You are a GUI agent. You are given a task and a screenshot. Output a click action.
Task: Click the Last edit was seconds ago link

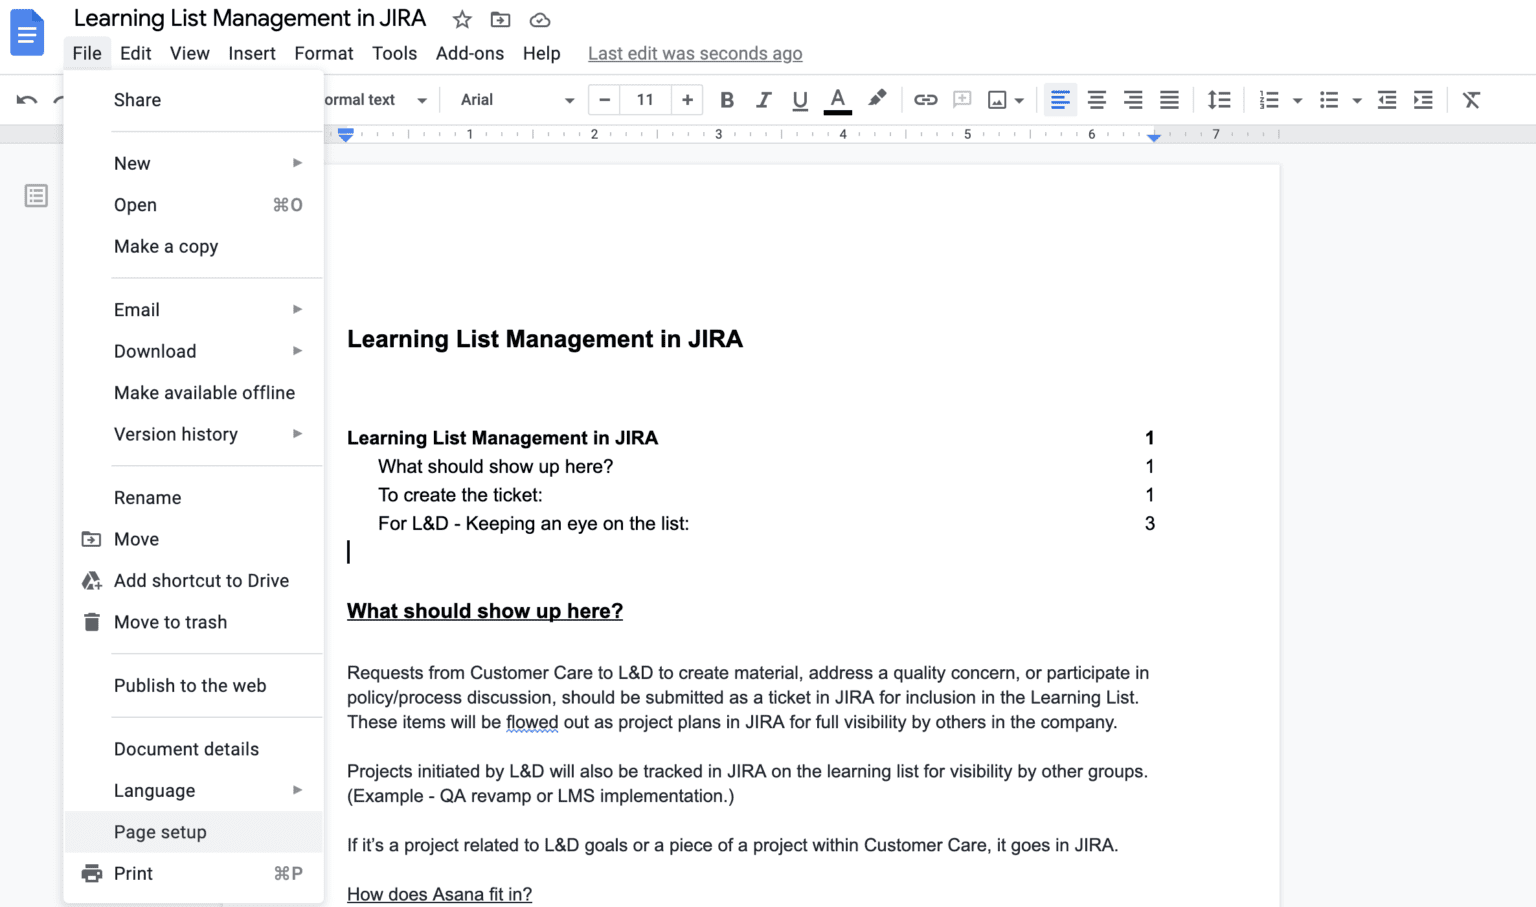pyautogui.click(x=694, y=53)
